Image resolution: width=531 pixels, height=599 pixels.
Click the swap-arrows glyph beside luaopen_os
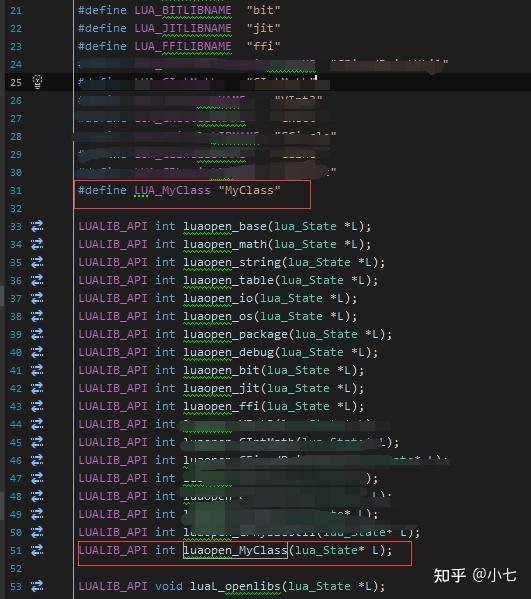37,316
